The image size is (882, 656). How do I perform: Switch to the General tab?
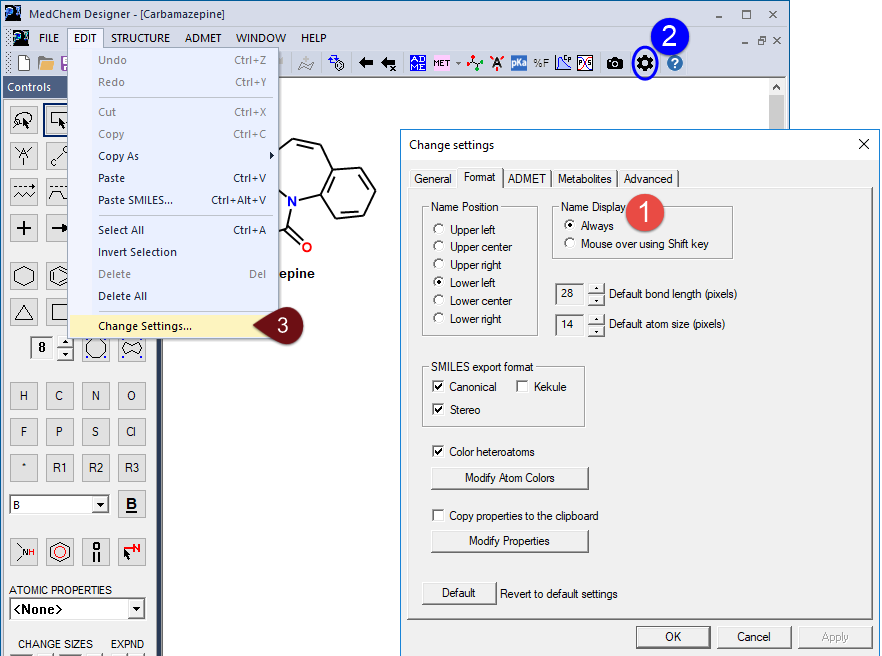[x=433, y=179]
